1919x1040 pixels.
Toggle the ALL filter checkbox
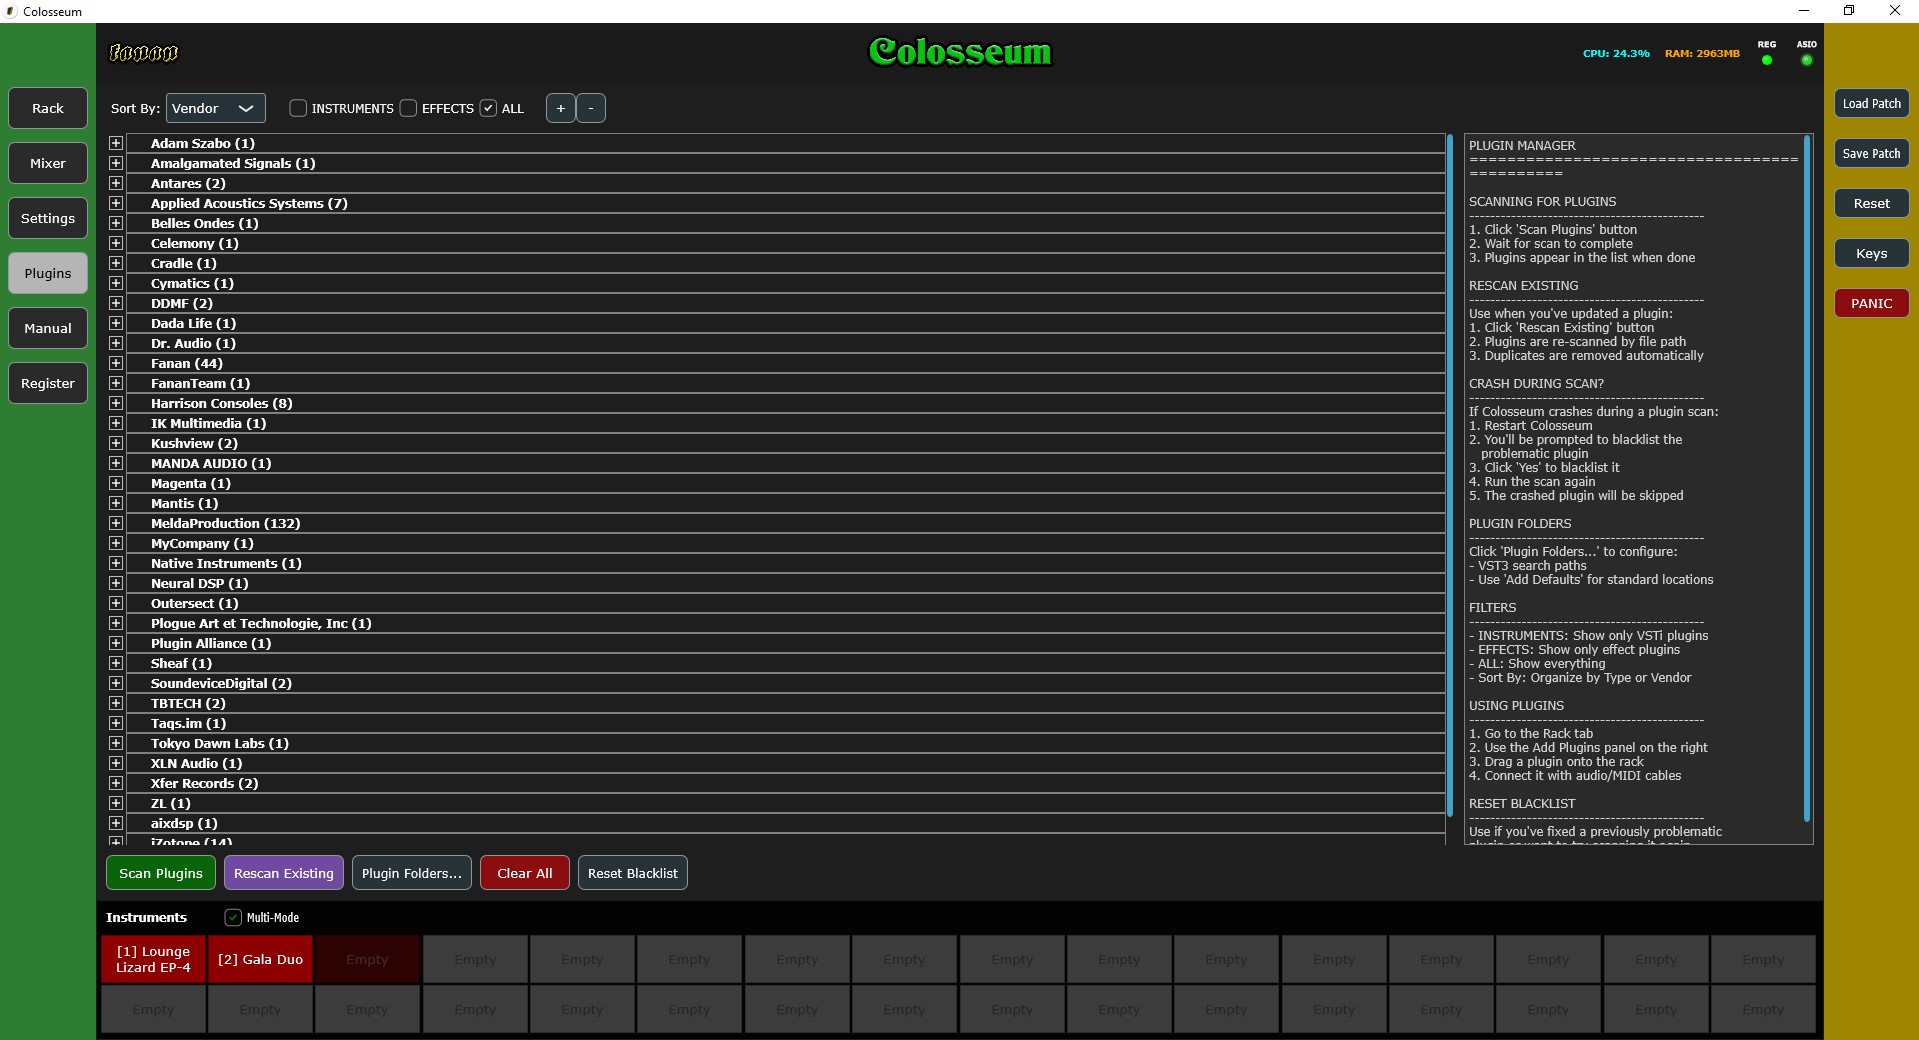[x=488, y=108]
